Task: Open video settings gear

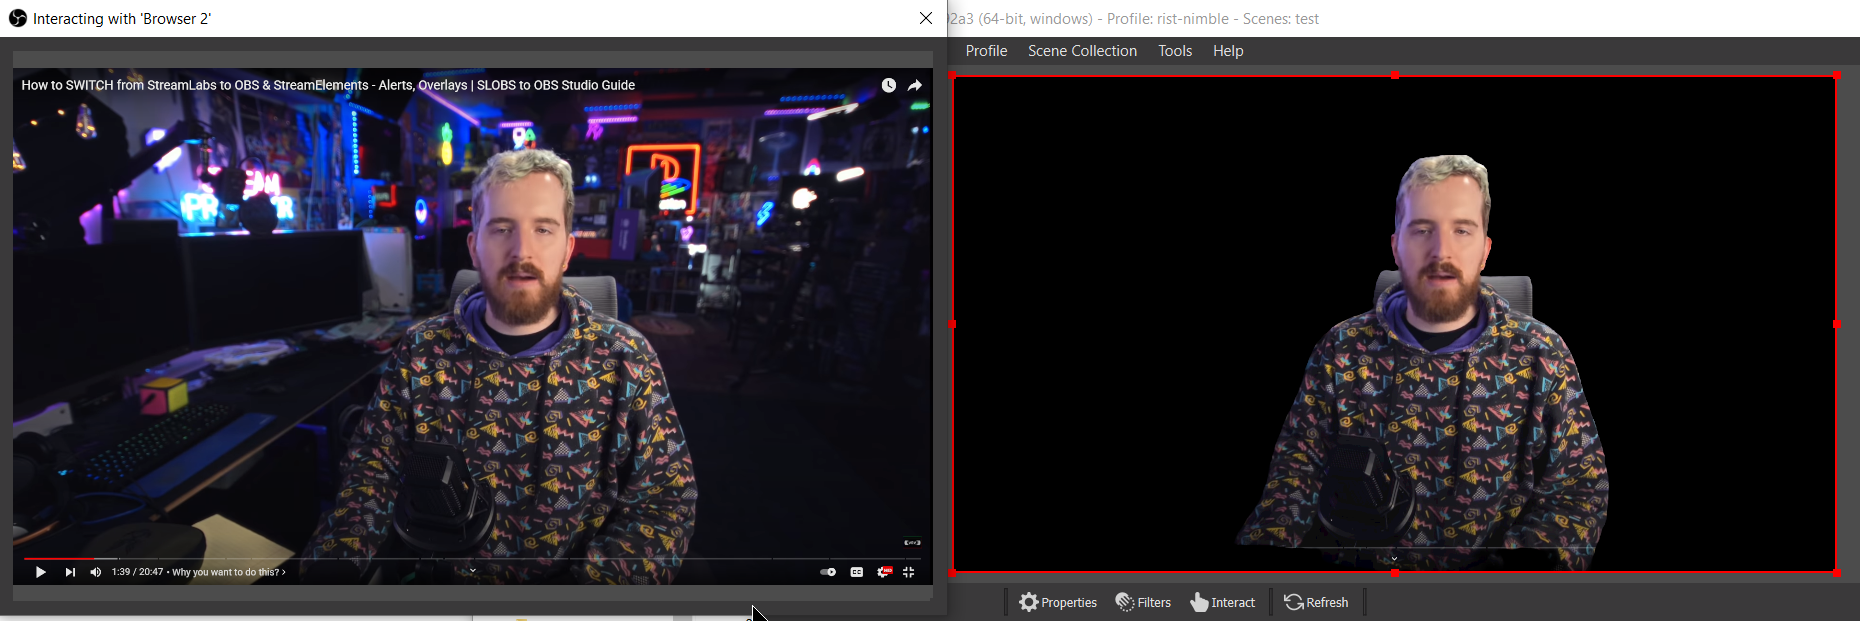Action: 883,572
